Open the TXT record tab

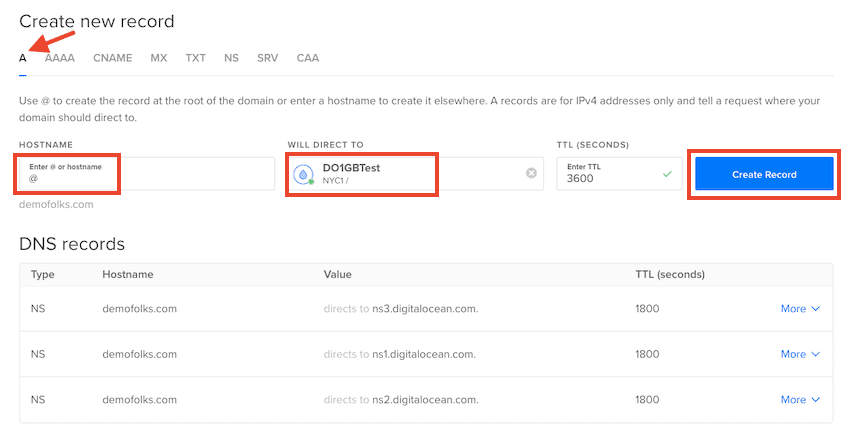tap(196, 58)
